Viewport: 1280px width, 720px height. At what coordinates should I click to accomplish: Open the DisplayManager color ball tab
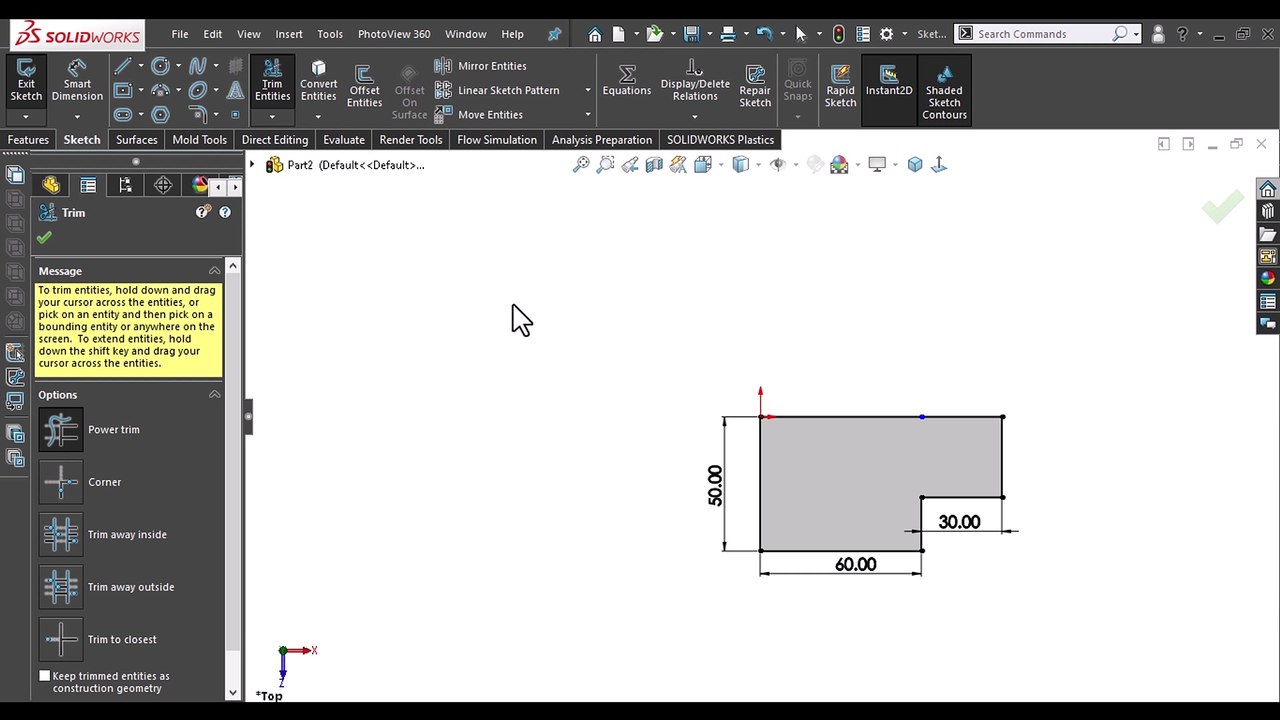(200, 185)
